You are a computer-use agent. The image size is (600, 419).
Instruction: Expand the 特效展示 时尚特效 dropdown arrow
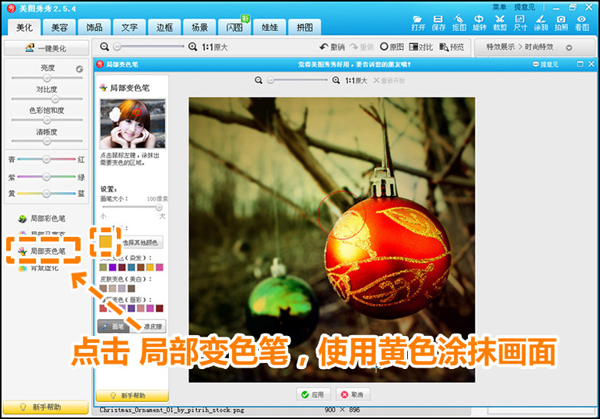(x=569, y=48)
